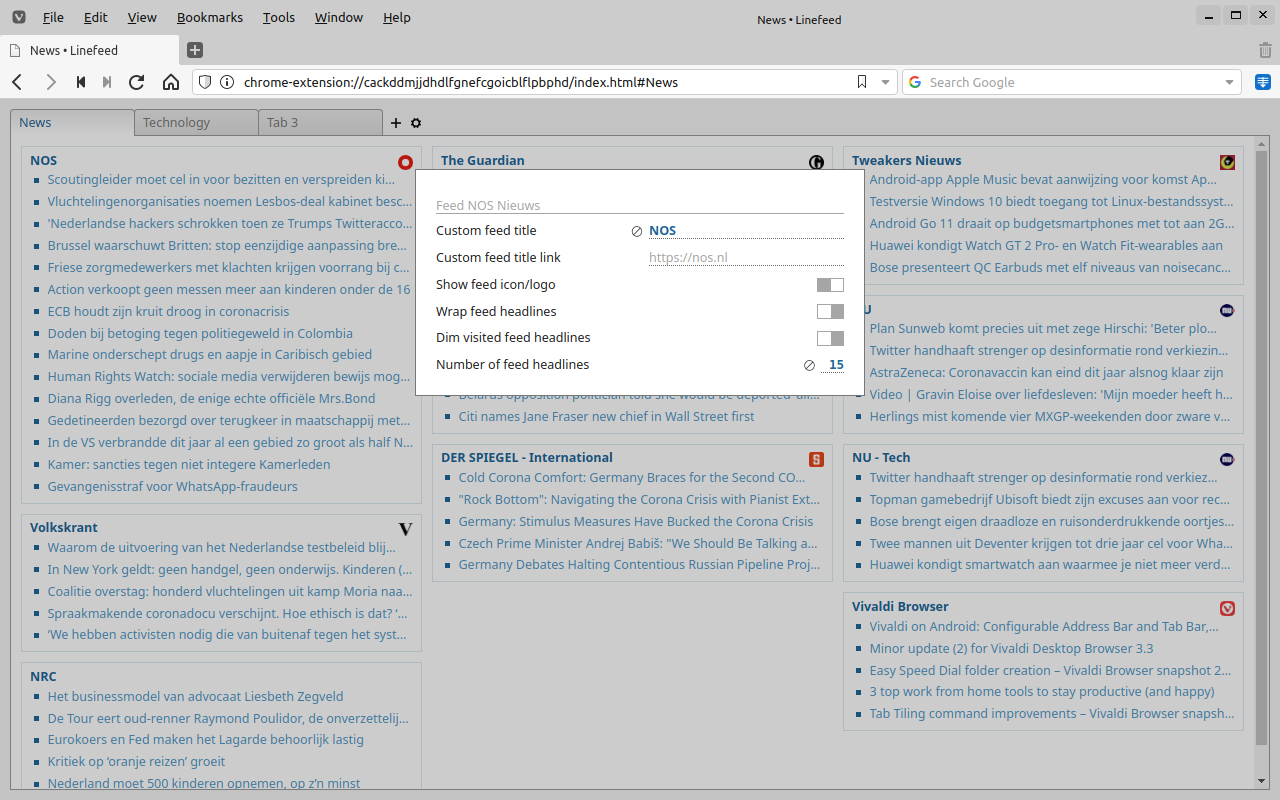Click the DER SPIEGEL feed icon
1280x800 pixels.
coord(817,459)
